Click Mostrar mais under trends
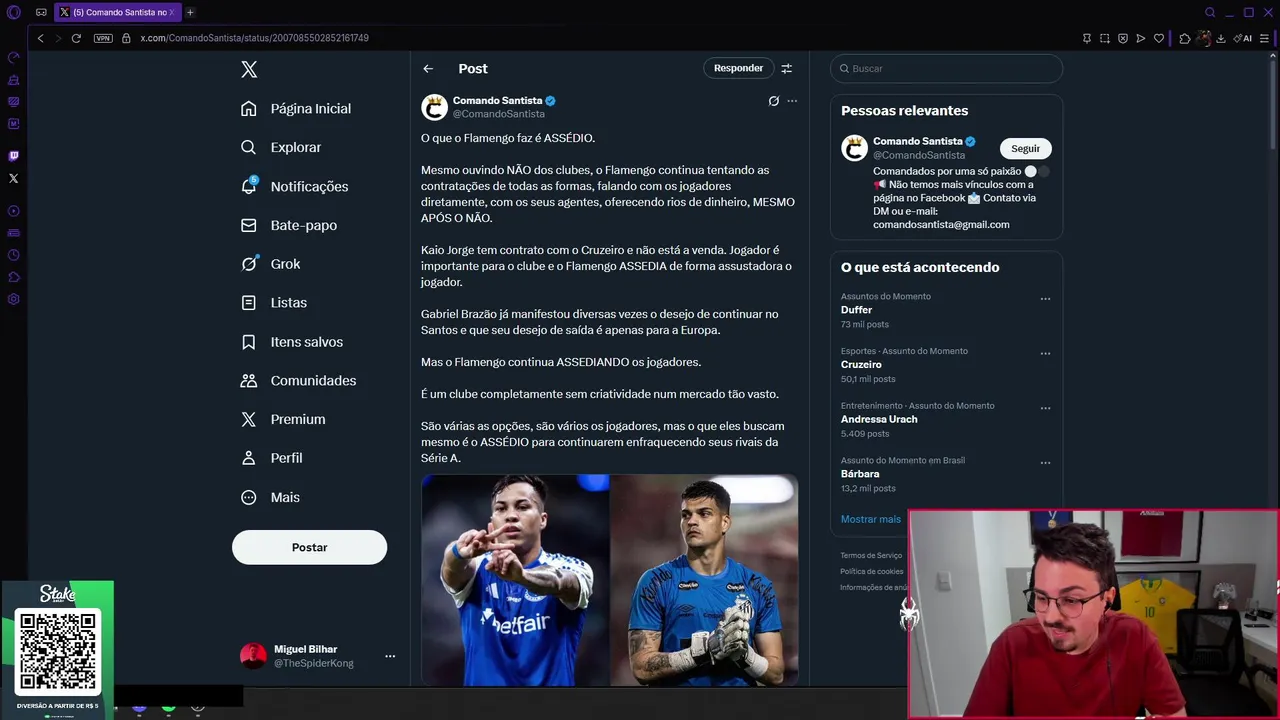1280x720 pixels. 870,519
